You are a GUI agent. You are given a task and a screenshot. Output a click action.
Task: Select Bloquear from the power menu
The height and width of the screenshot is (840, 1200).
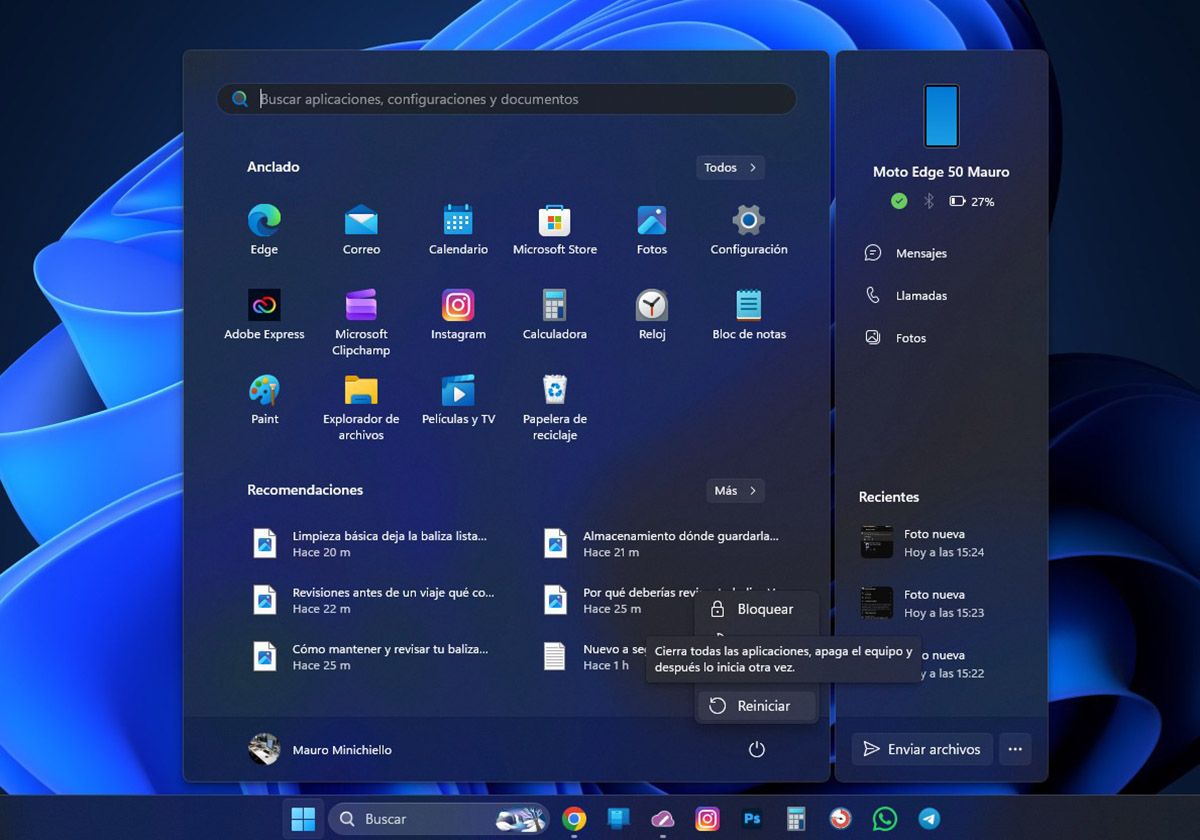[x=756, y=609]
